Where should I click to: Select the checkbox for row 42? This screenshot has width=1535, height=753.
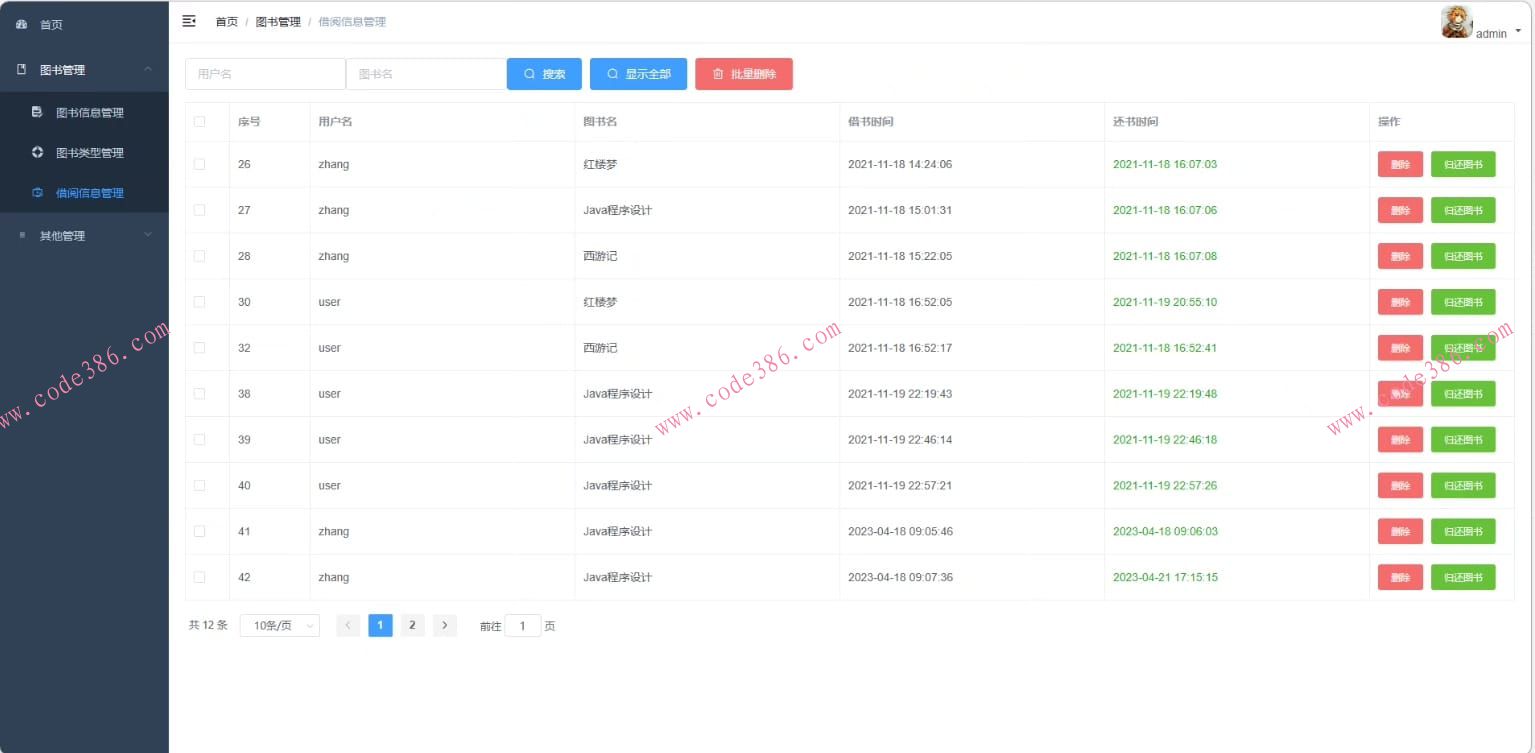[x=199, y=577]
